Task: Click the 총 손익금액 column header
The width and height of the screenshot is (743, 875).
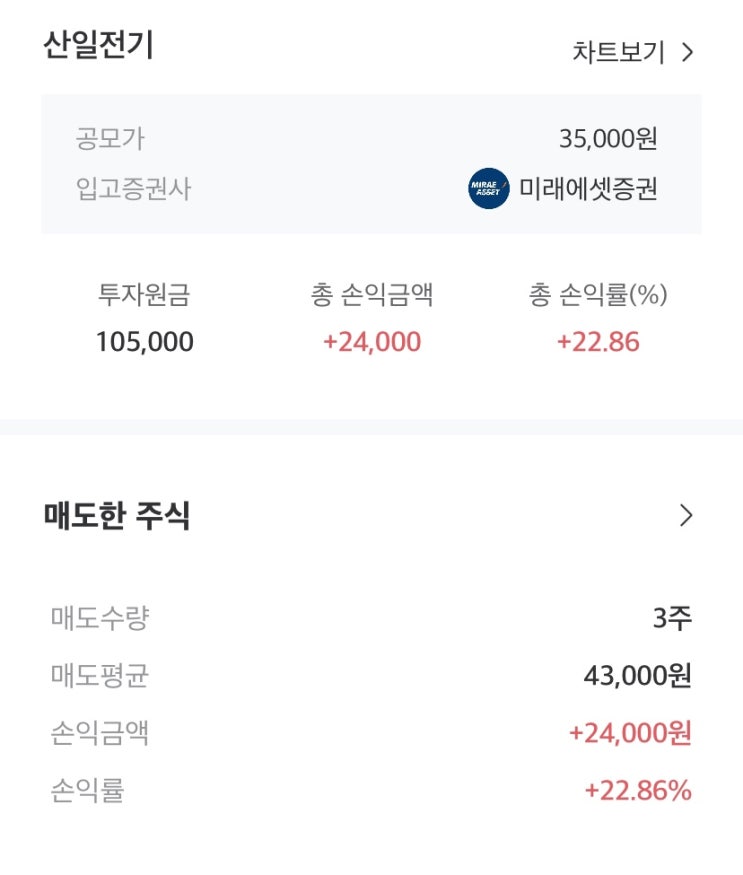Action: pos(372,295)
